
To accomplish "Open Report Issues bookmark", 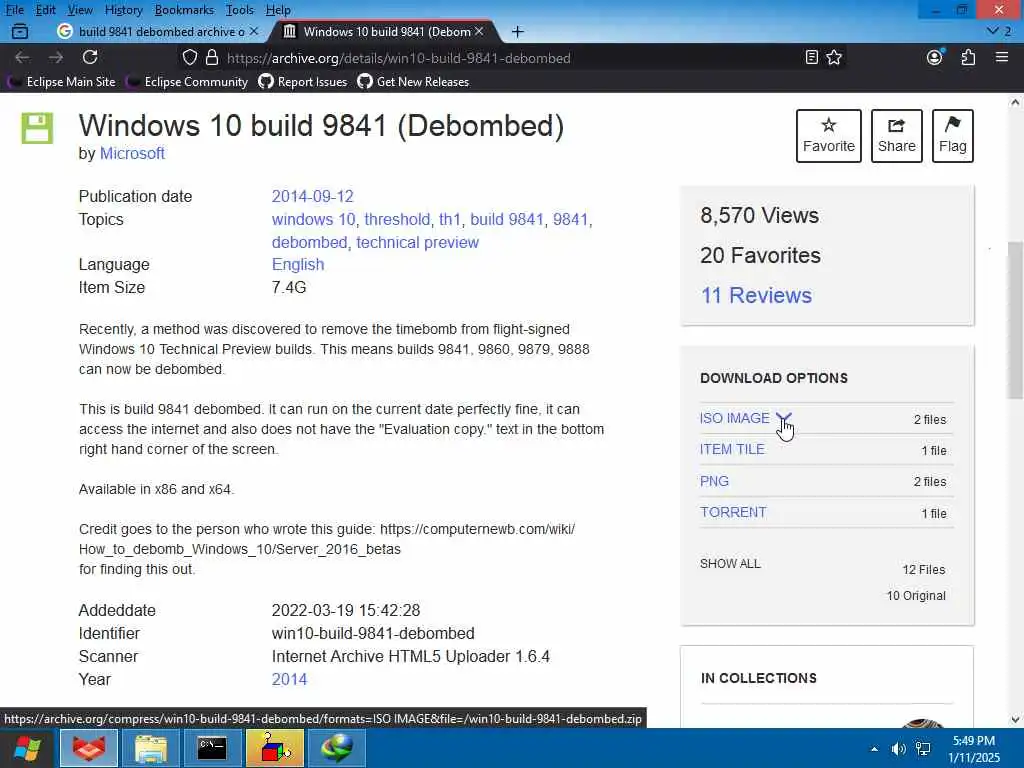I will point(302,82).
